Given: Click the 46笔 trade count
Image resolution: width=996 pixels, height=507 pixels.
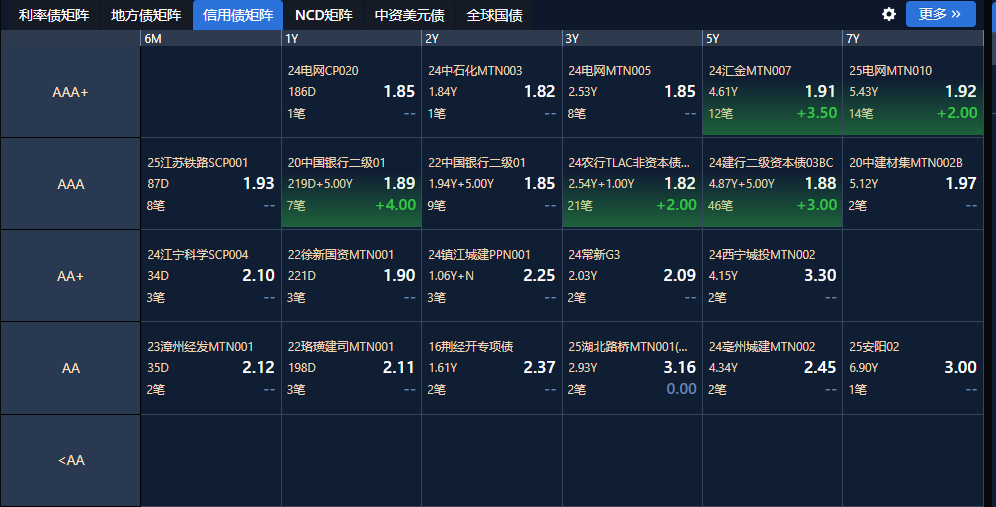Looking at the screenshot, I should (x=720, y=206).
